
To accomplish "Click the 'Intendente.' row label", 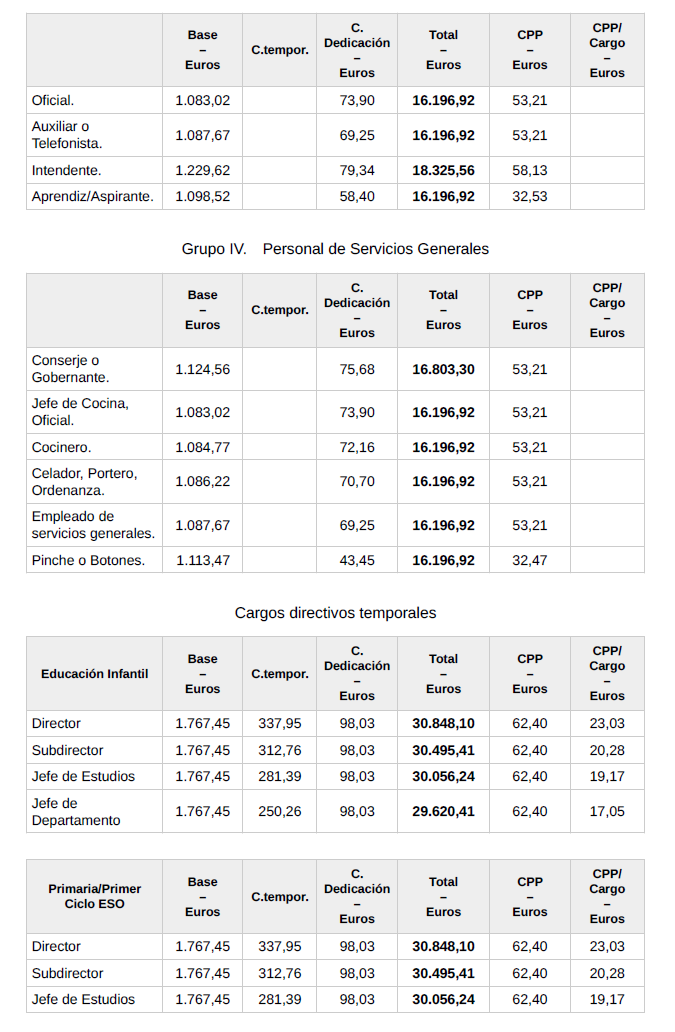I will click(67, 170).
